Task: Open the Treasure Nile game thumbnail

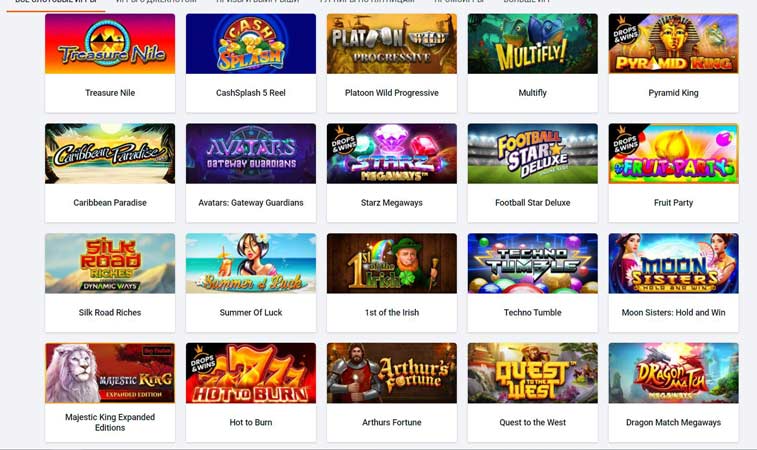Action: [x=110, y=44]
